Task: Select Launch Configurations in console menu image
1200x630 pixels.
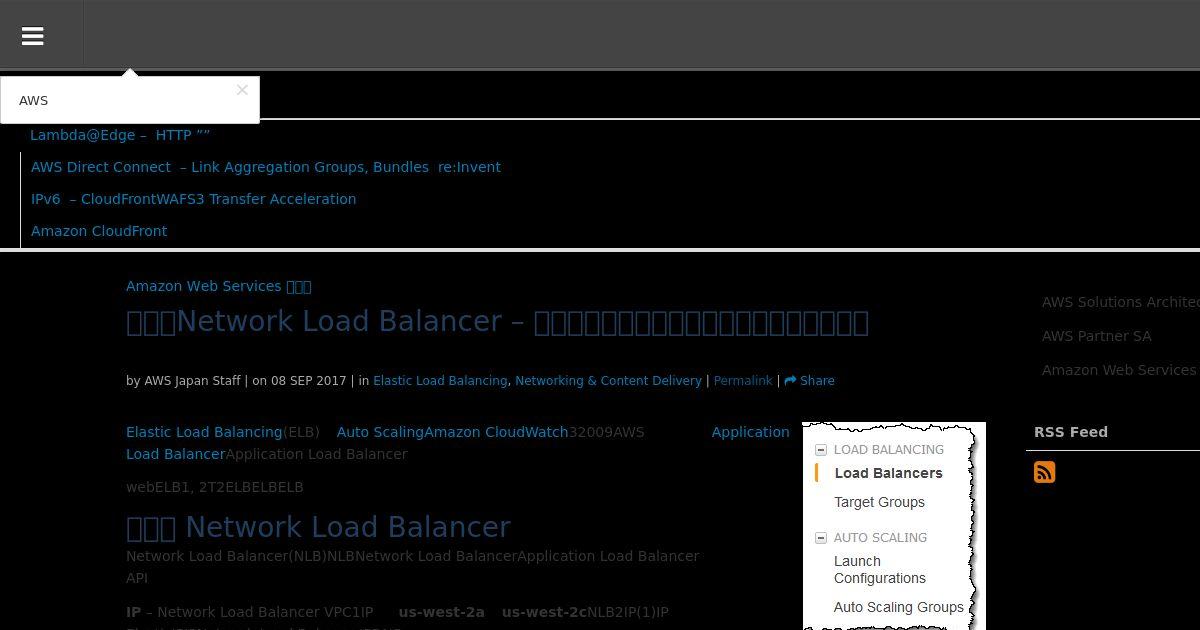Action: [880, 570]
